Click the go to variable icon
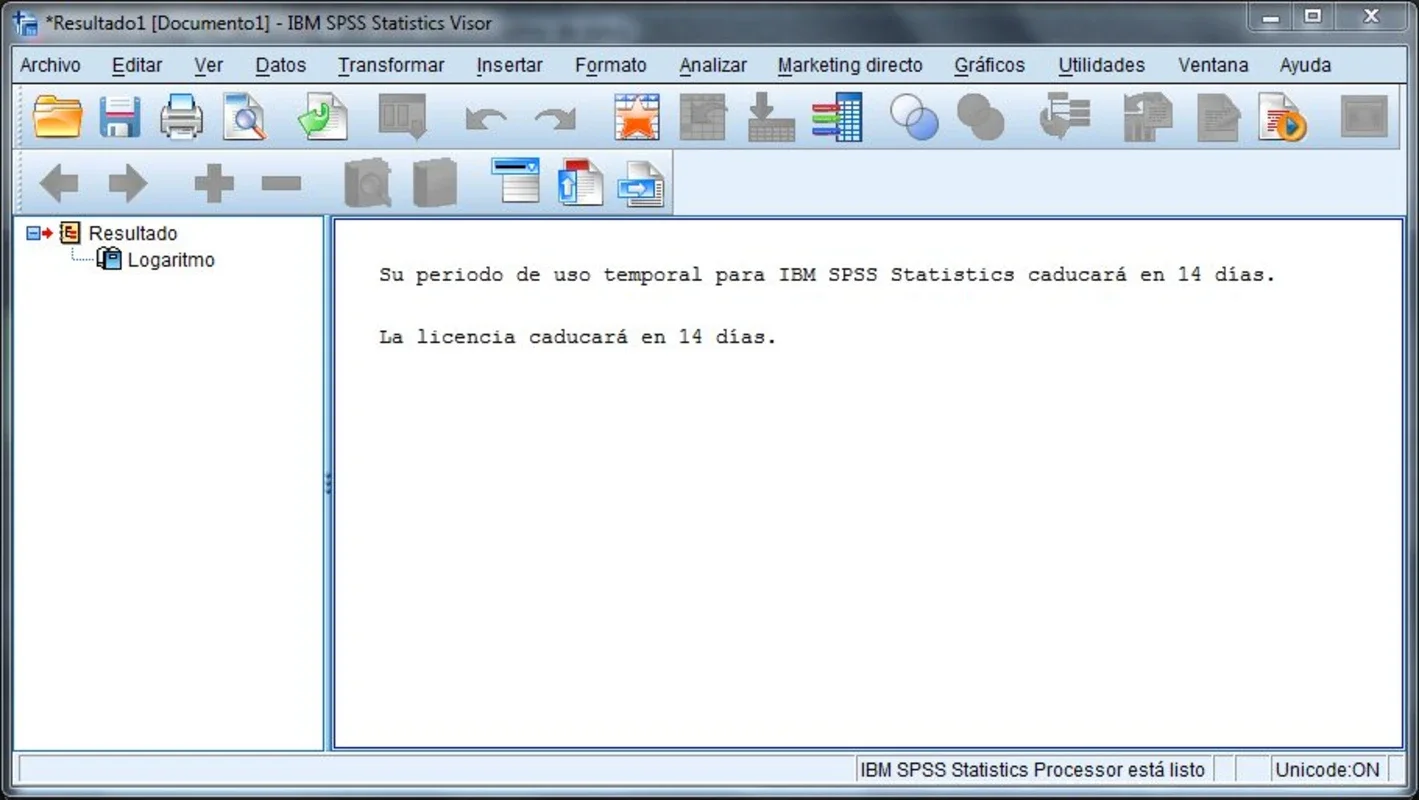1419x800 pixels. pos(771,117)
